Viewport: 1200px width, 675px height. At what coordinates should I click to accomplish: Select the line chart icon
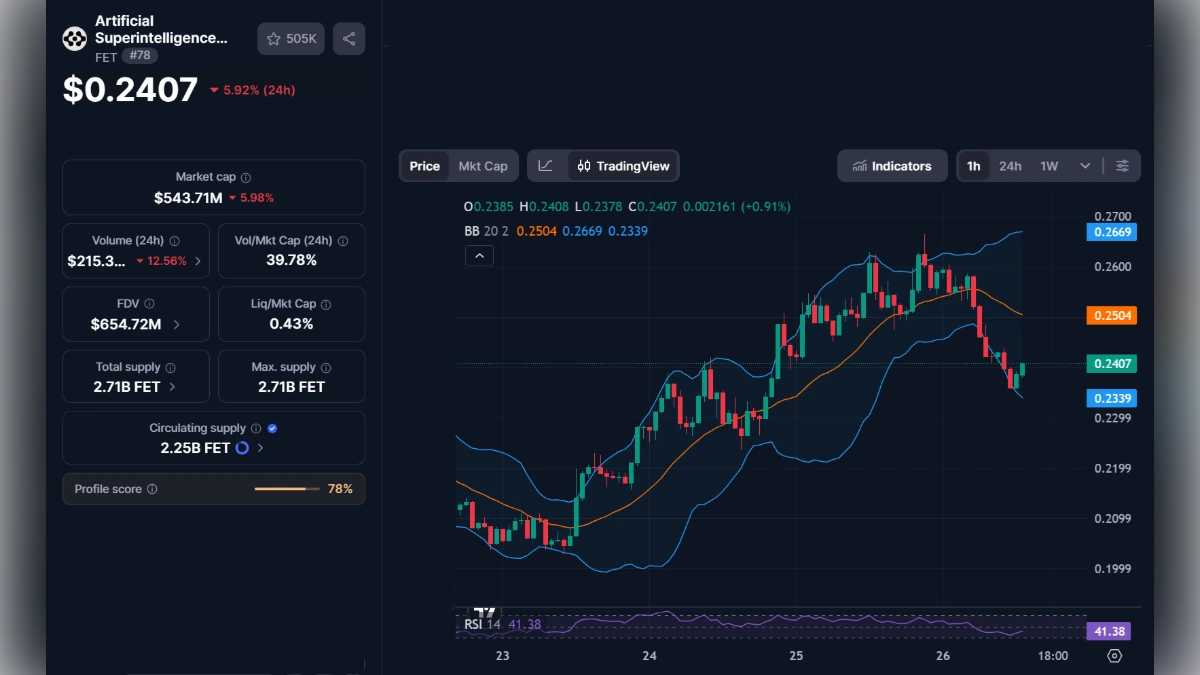point(546,165)
